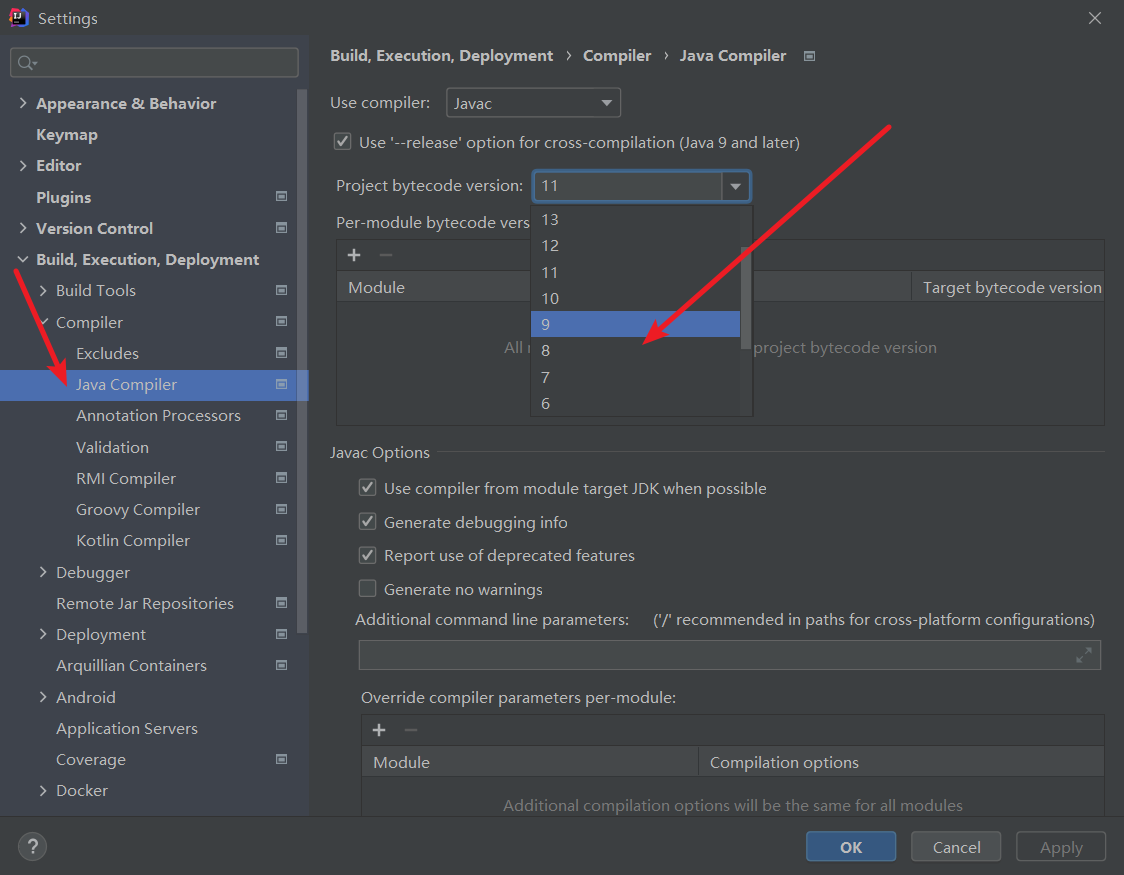Choose bytecode version 9 in dropdown list
This screenshot has height=875, width=1124.
635,324
